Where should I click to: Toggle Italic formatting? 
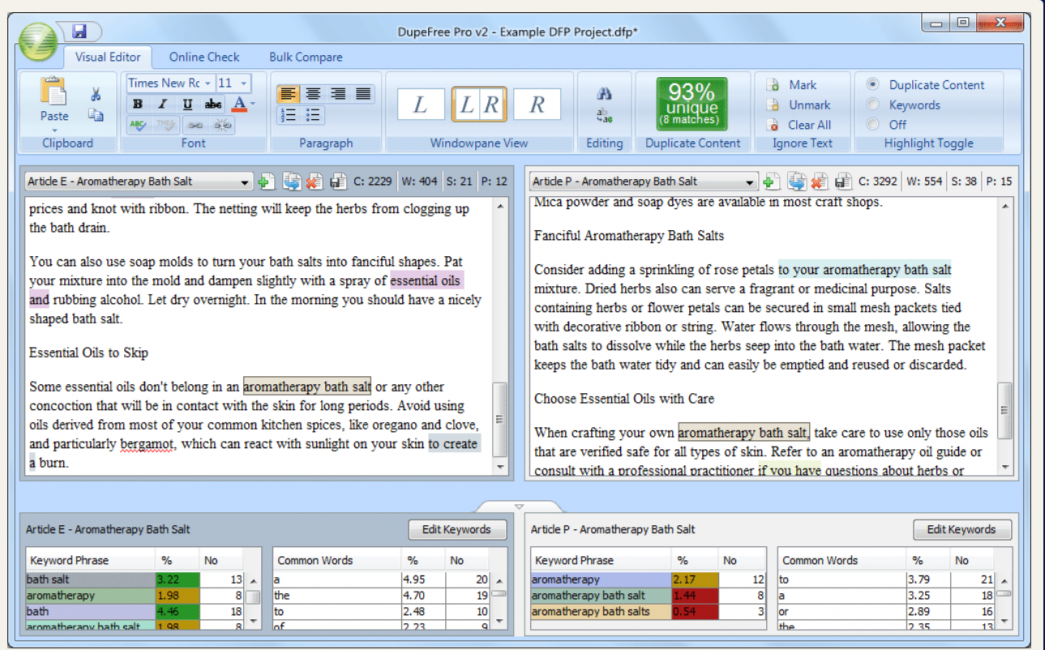tap(162, 104)
